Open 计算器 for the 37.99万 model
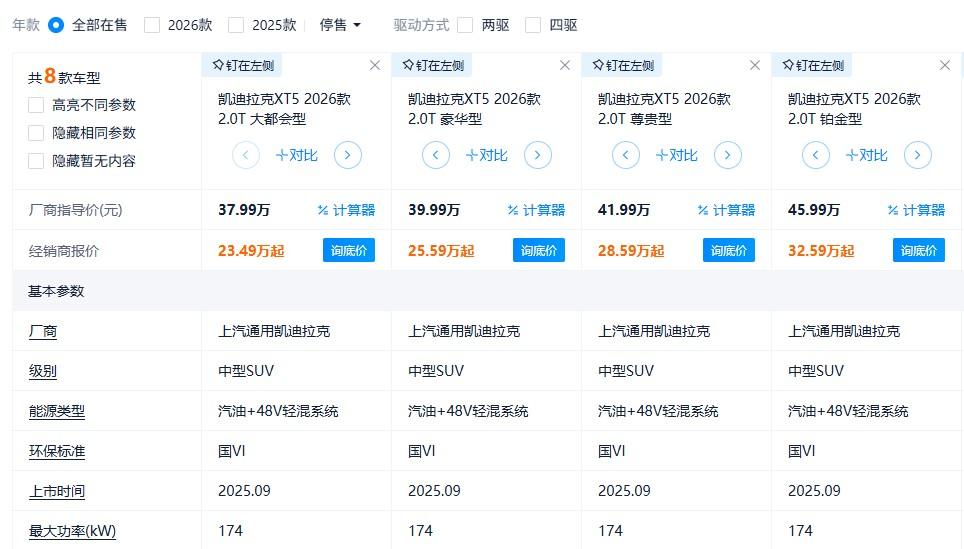Screen dimensions: 964x549 click(x=346, y=210)
